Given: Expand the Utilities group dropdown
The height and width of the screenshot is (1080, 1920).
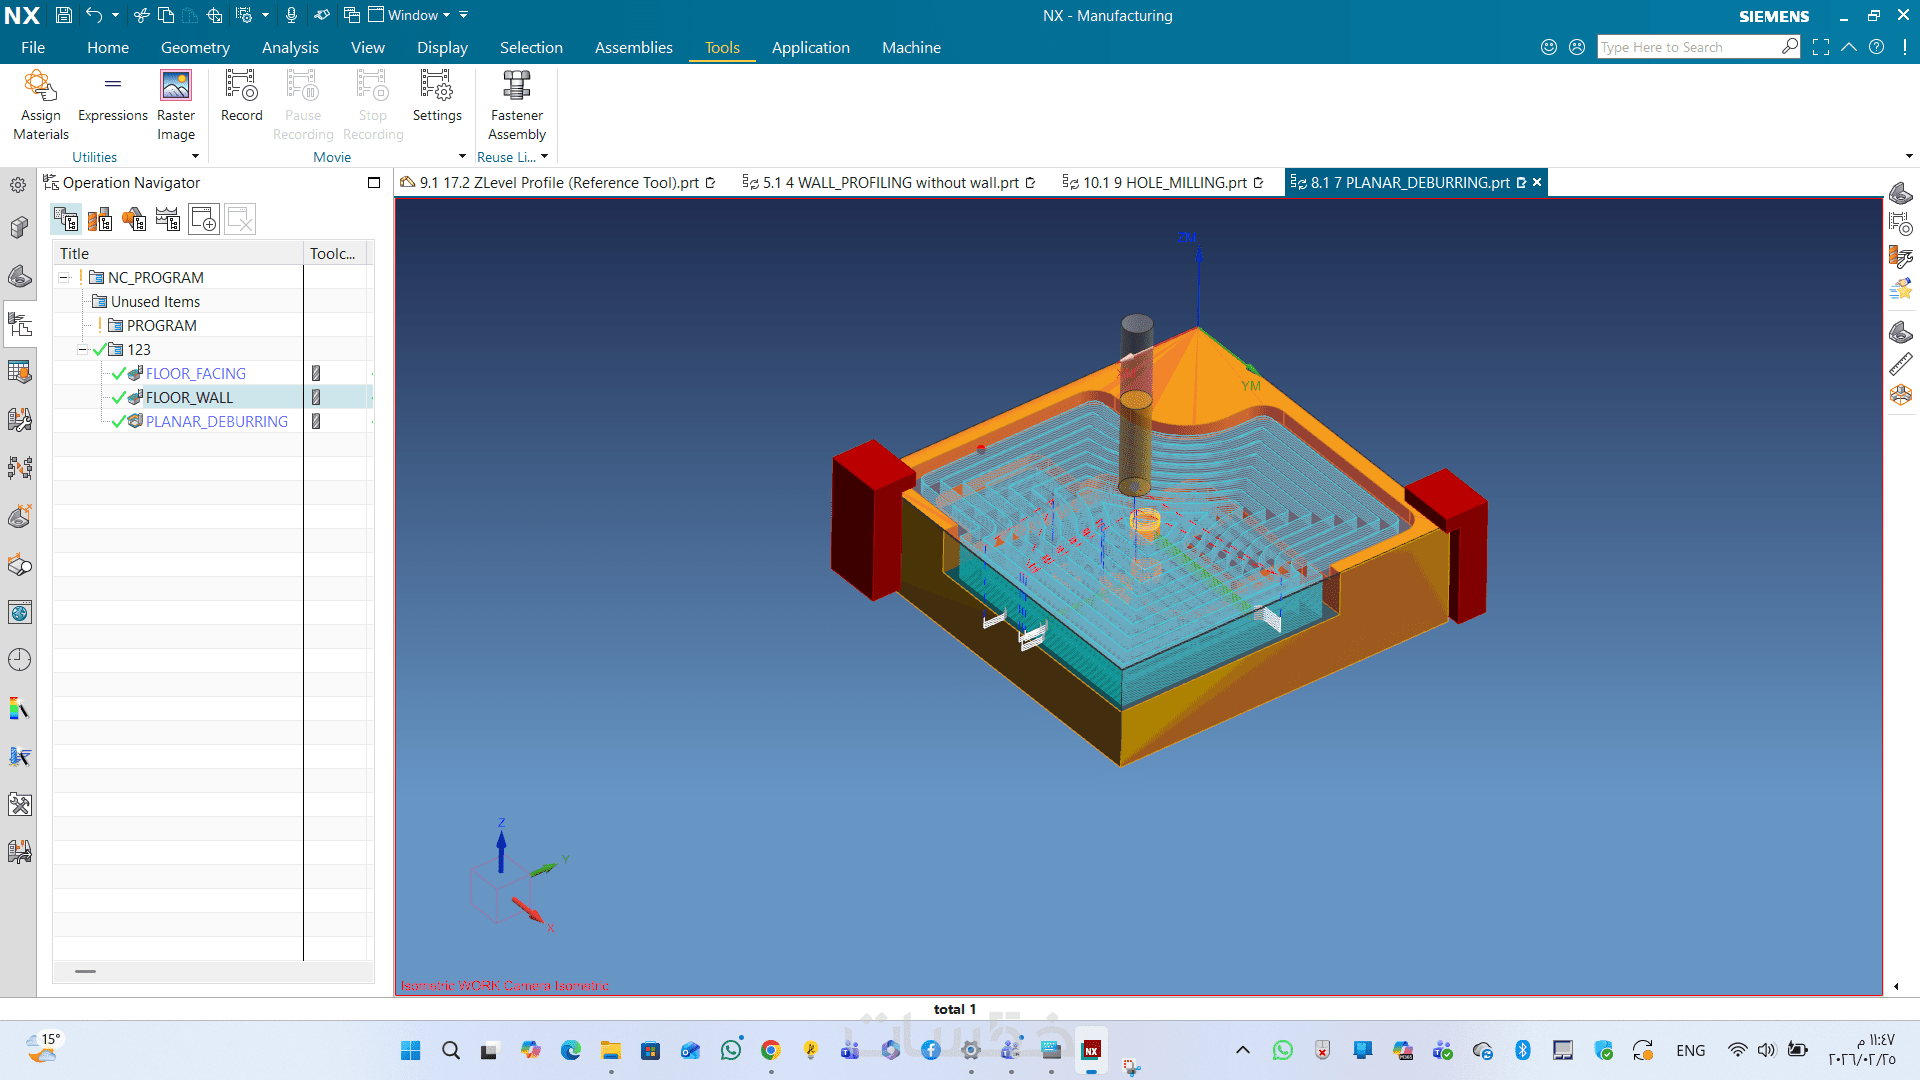Looking at the screenshot, I should pos(195,157).
